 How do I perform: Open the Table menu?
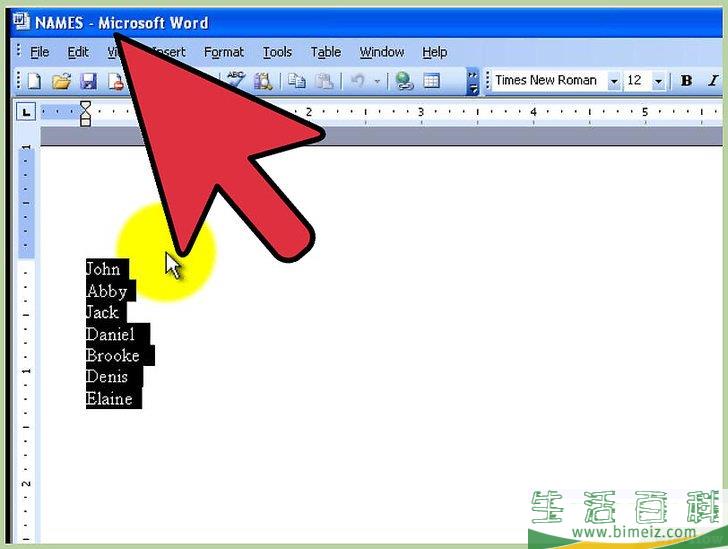325,52
